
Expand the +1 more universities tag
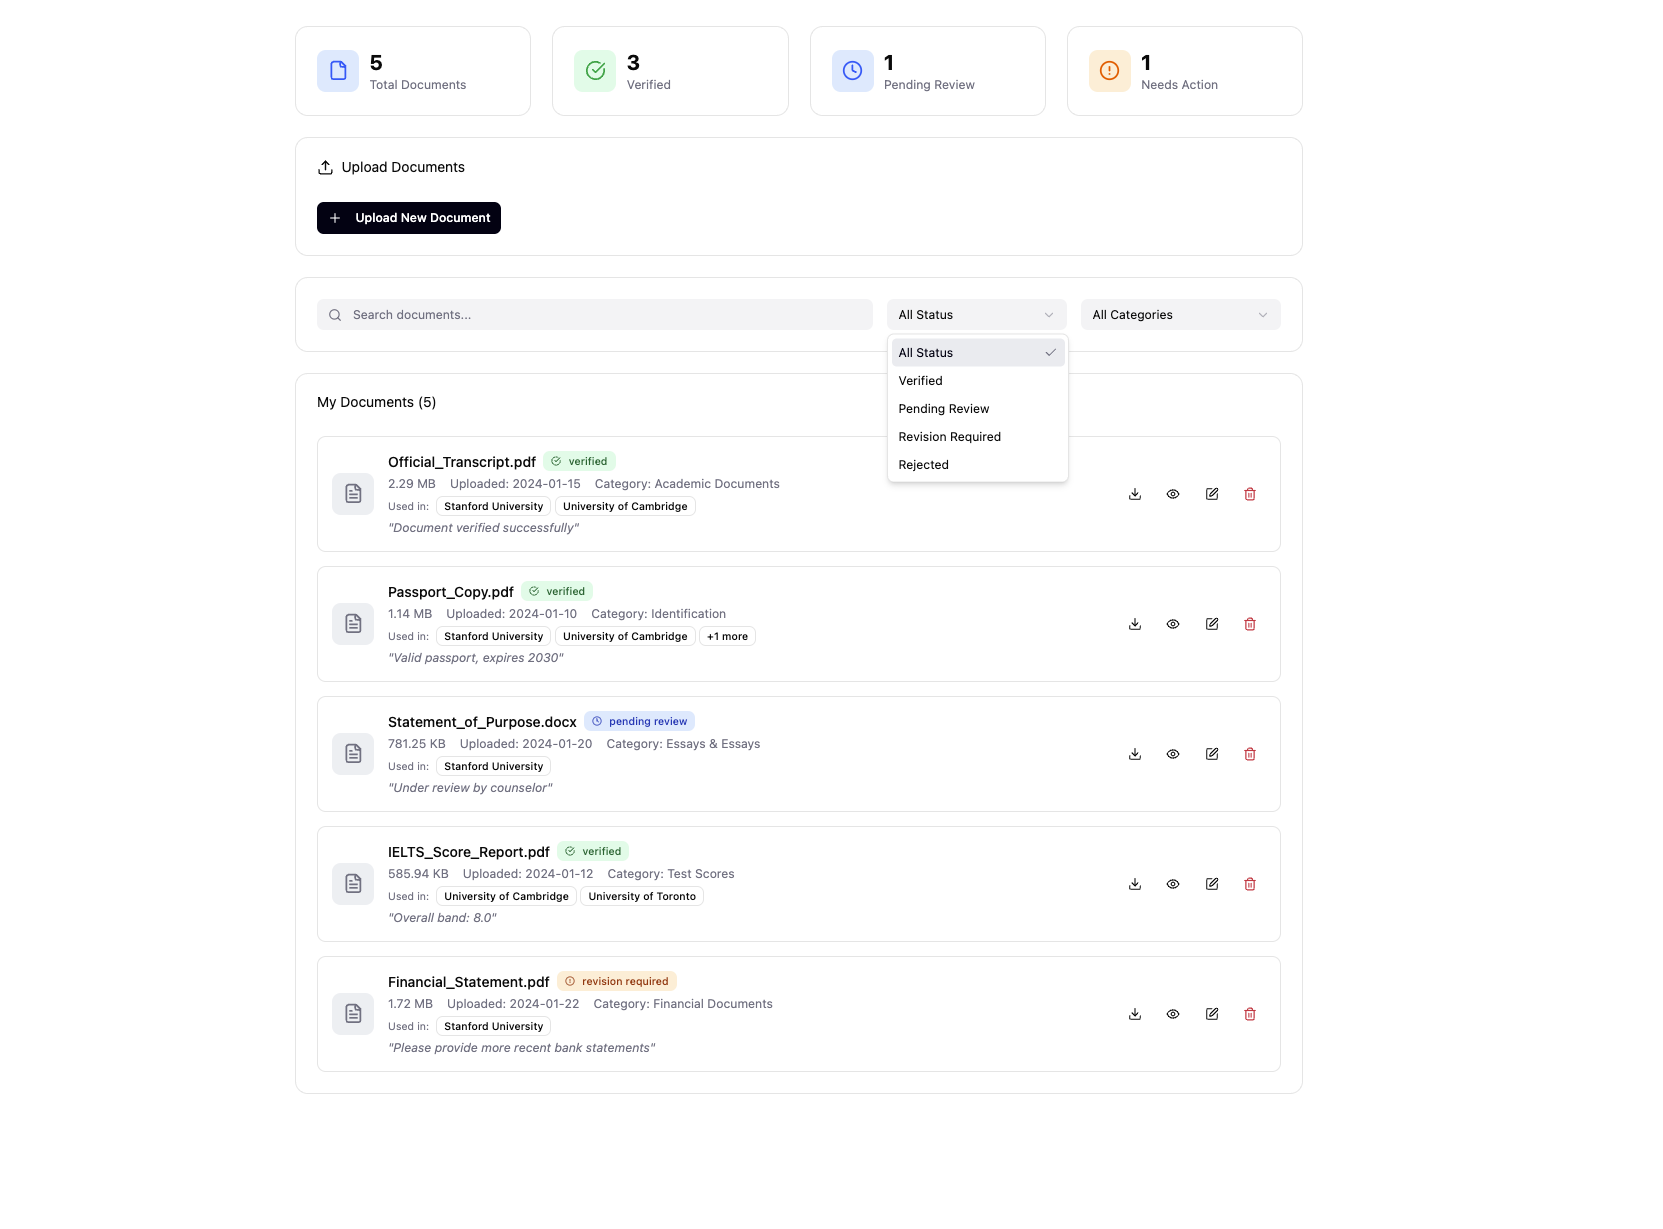(x=727, y=637)
